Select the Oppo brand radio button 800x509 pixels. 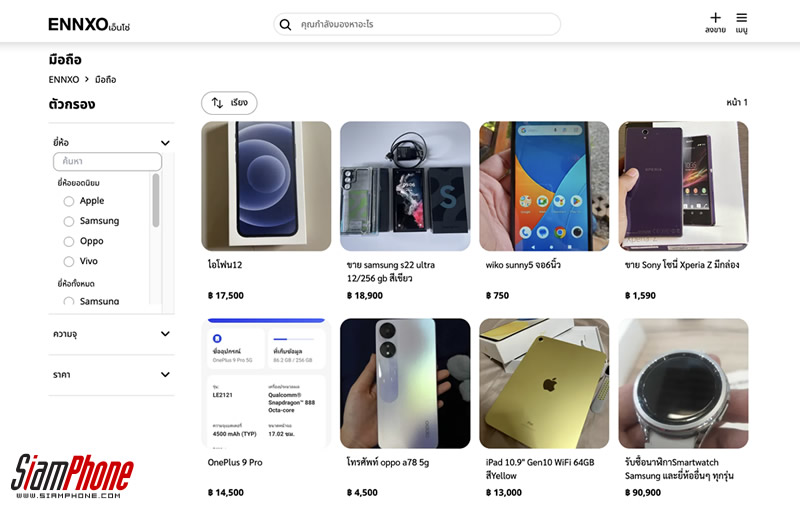(69, 241)
